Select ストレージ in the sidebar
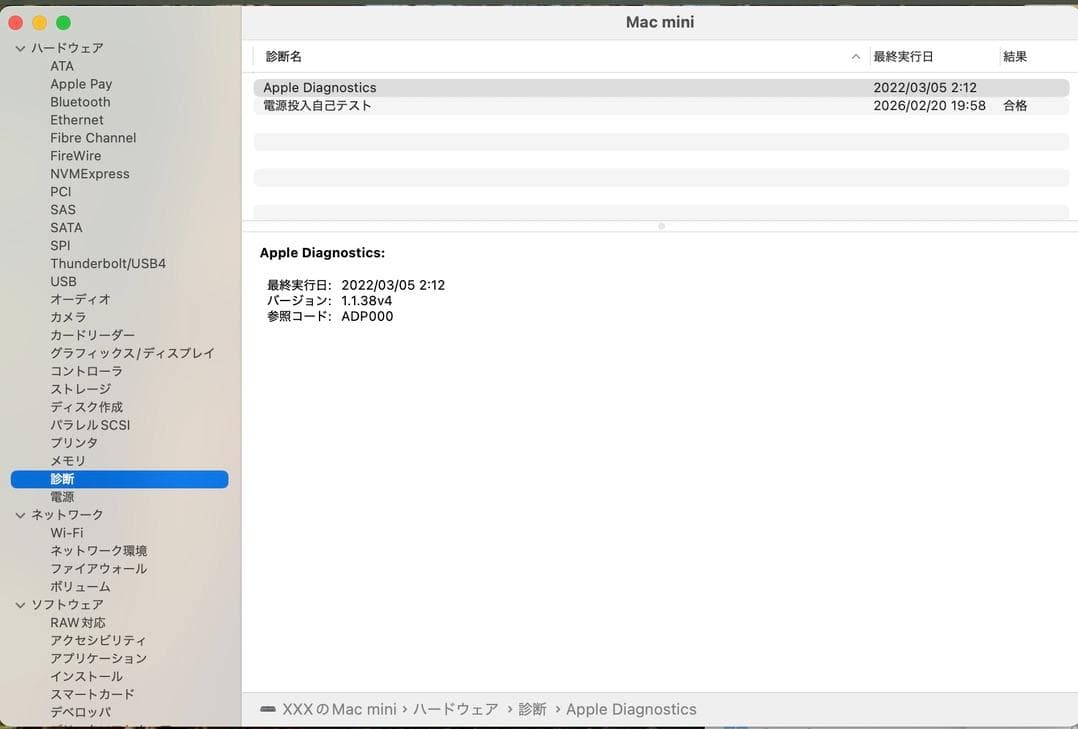 tap(80, 389)
